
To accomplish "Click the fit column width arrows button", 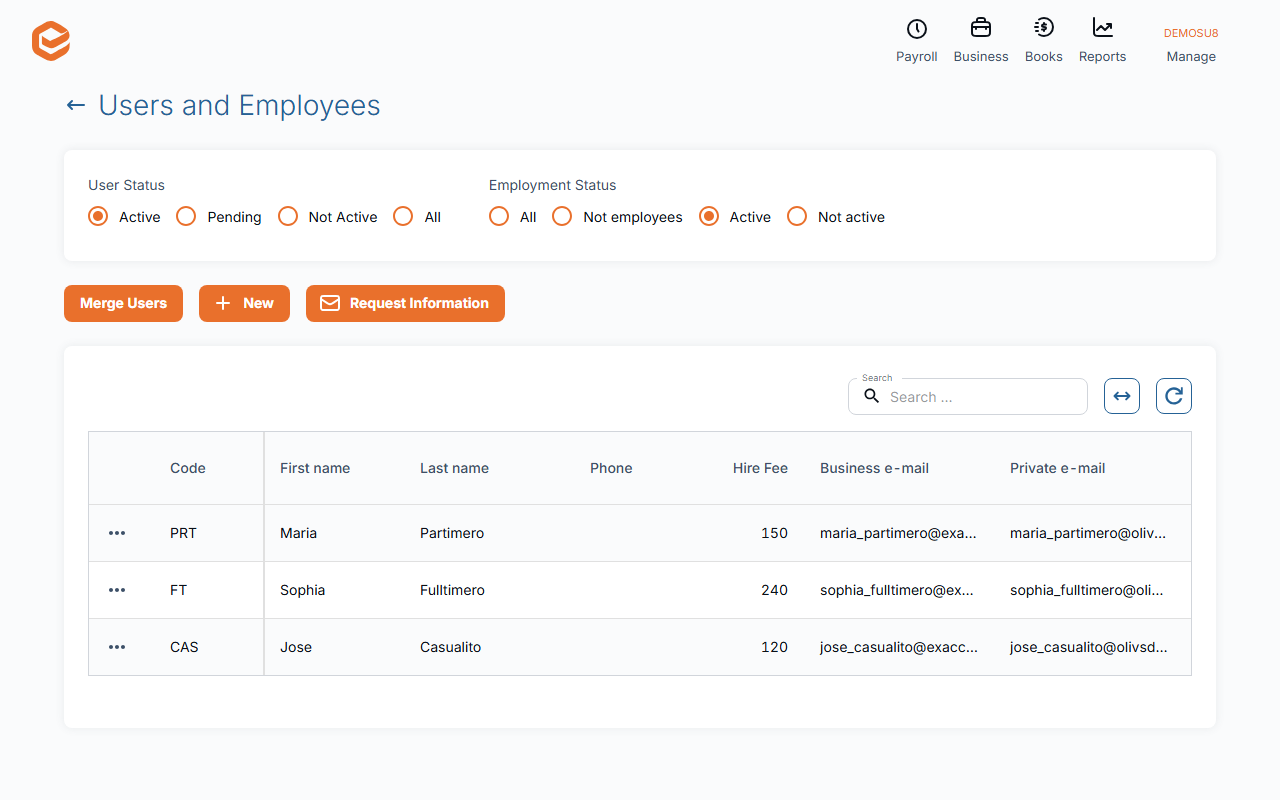I will coord(1122,396).
